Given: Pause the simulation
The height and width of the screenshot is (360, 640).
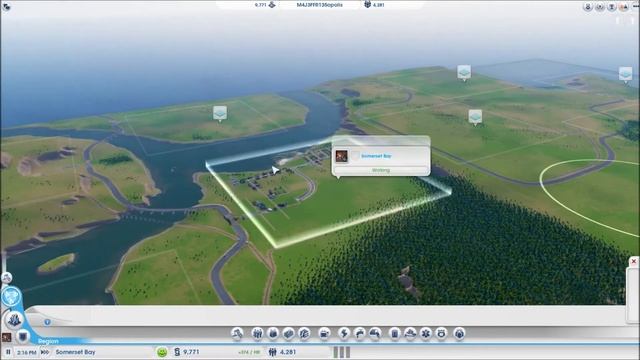Looking at the screenshot, I should (x=8, y=352).
